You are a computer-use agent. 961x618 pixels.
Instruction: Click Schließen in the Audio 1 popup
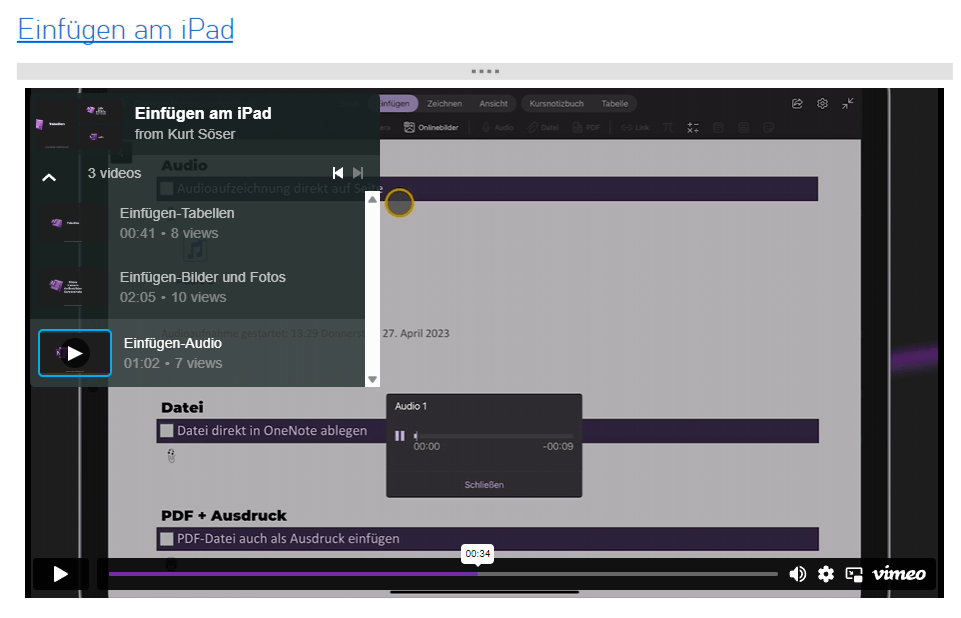[484, 485]
